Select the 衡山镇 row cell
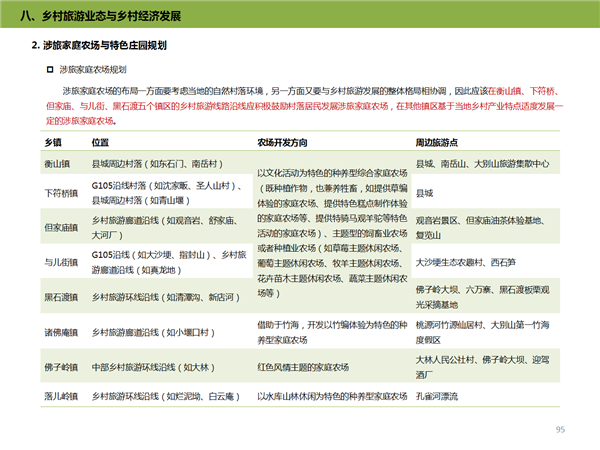Viewport: 600px width, 450px height. [x=57, y=163]
